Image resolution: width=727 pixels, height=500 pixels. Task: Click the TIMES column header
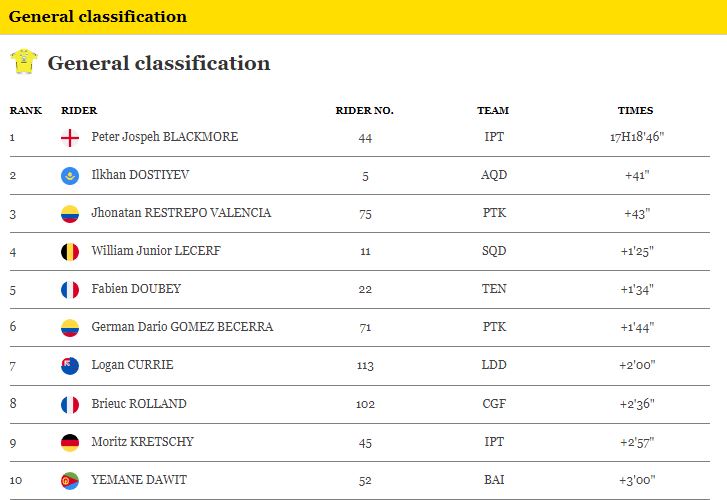coord(635,110)
